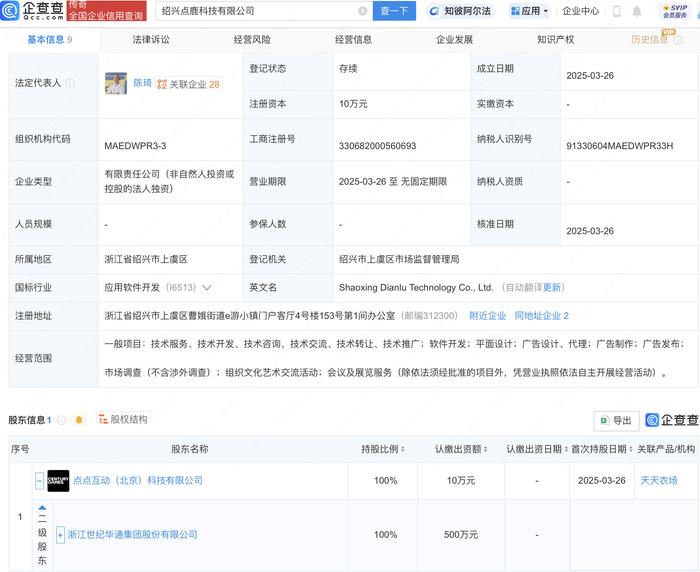Viewport: 700px width, 572px height.
Task: Open 浙江世纪华通集团股份有限公司 link
Action: [x=133, y=535]
